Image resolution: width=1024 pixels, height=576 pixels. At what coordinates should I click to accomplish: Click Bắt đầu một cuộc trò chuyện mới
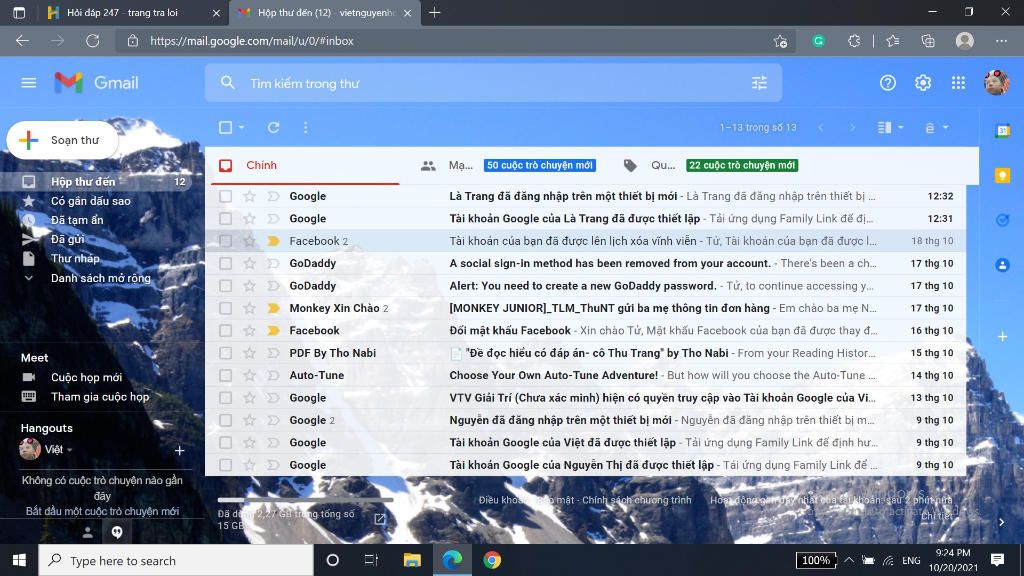pyautogui.click(x=102, y=511)
